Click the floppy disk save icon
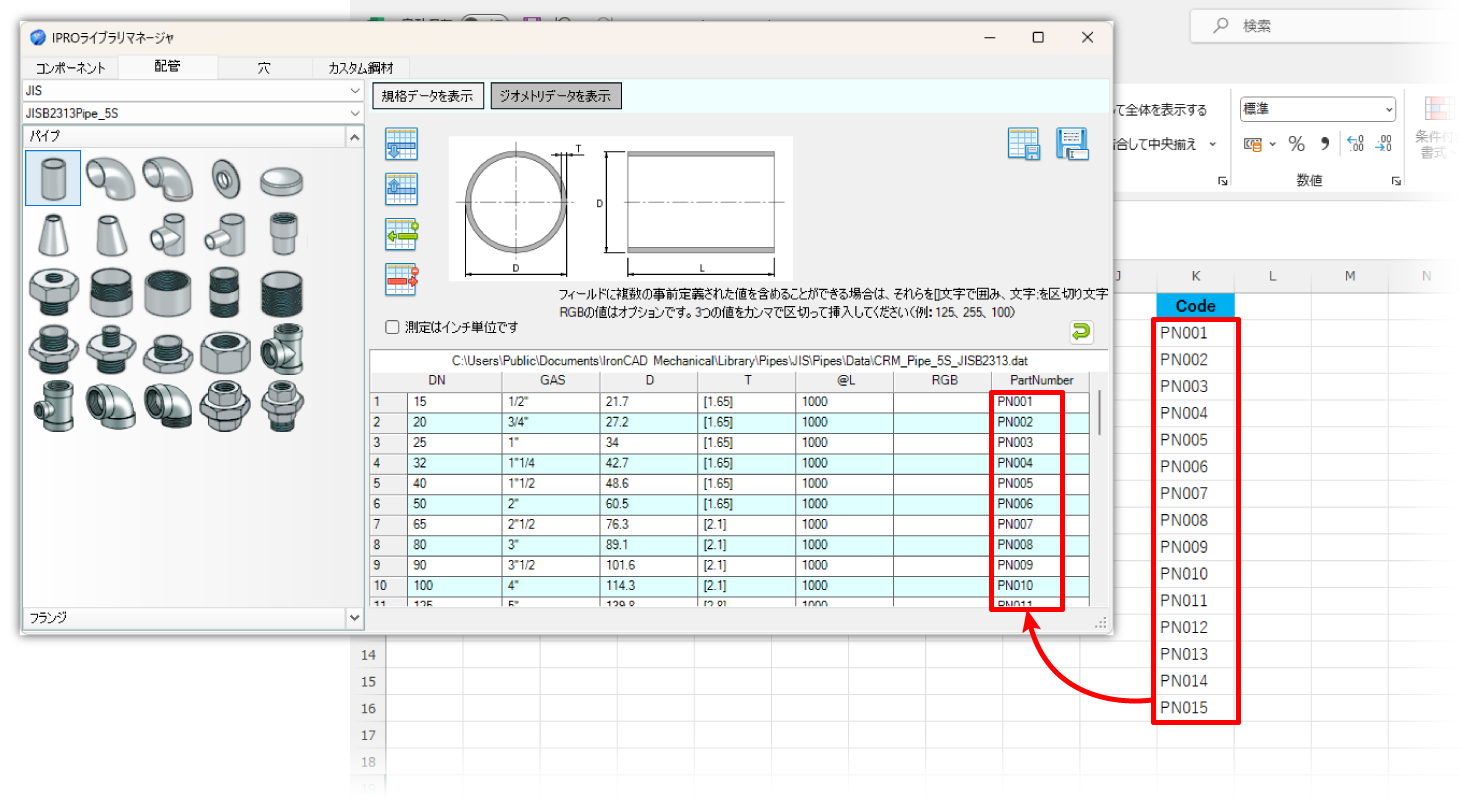This screenshot has height=797, width=1460. [1072, 144]
